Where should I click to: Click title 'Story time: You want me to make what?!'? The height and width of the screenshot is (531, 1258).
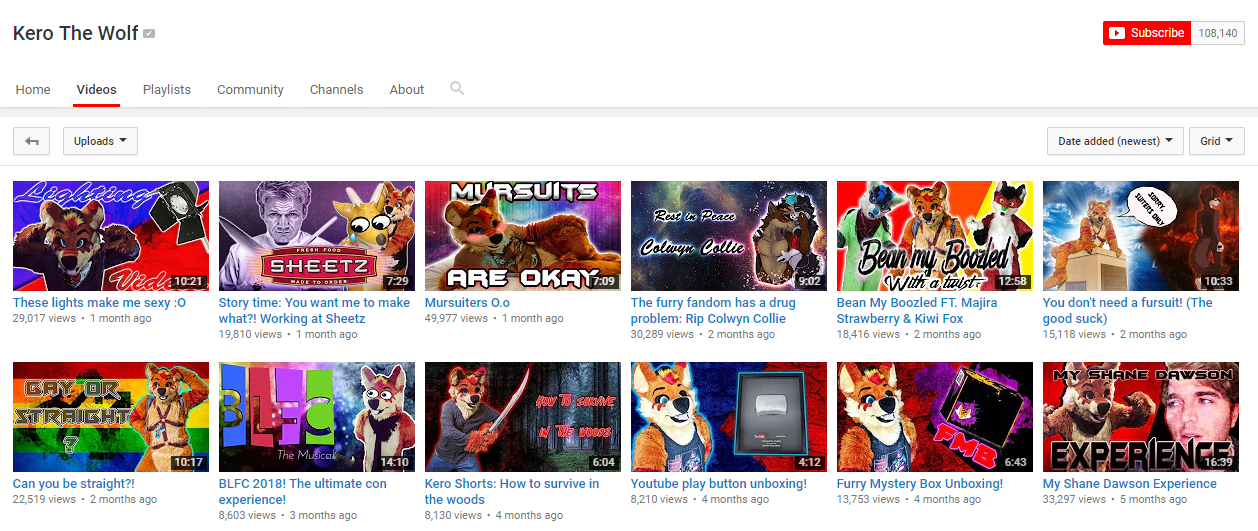(x=314, y=311)
